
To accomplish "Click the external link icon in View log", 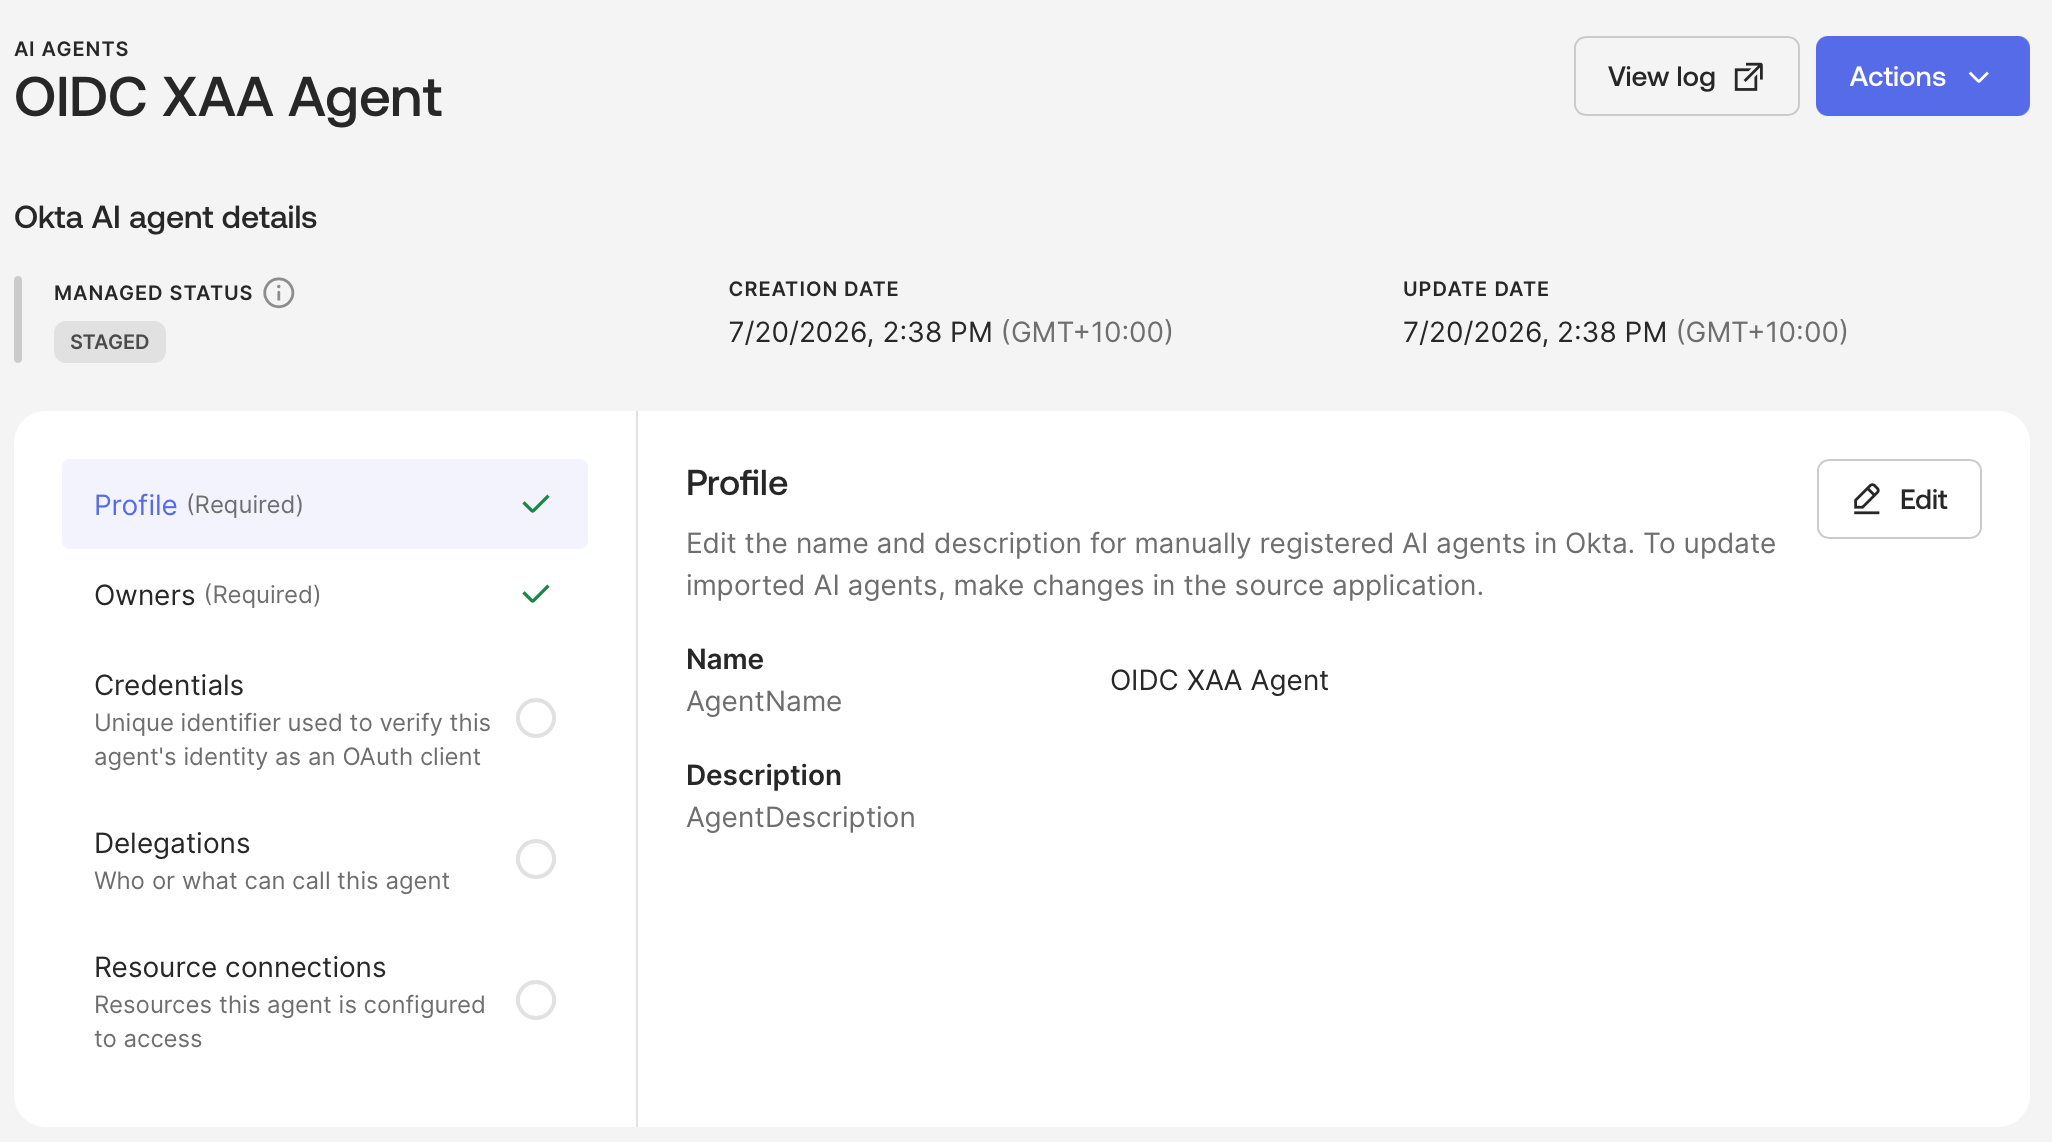I will pyautogui.click(x=1748, y=77).
